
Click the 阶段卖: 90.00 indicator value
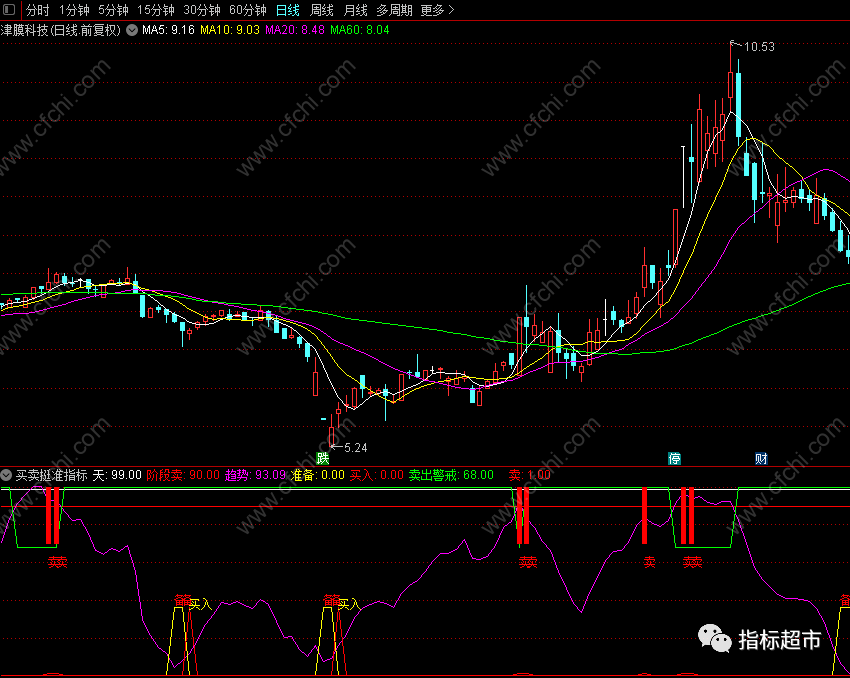[183, 475]
